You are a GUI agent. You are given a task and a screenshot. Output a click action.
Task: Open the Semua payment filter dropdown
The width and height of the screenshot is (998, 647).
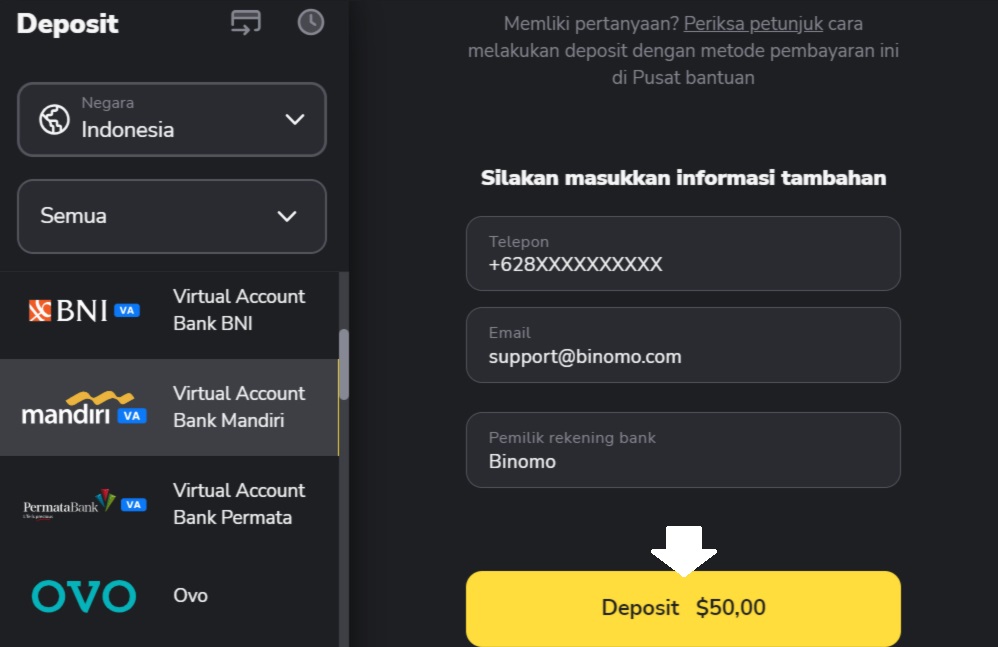[172, 216]
